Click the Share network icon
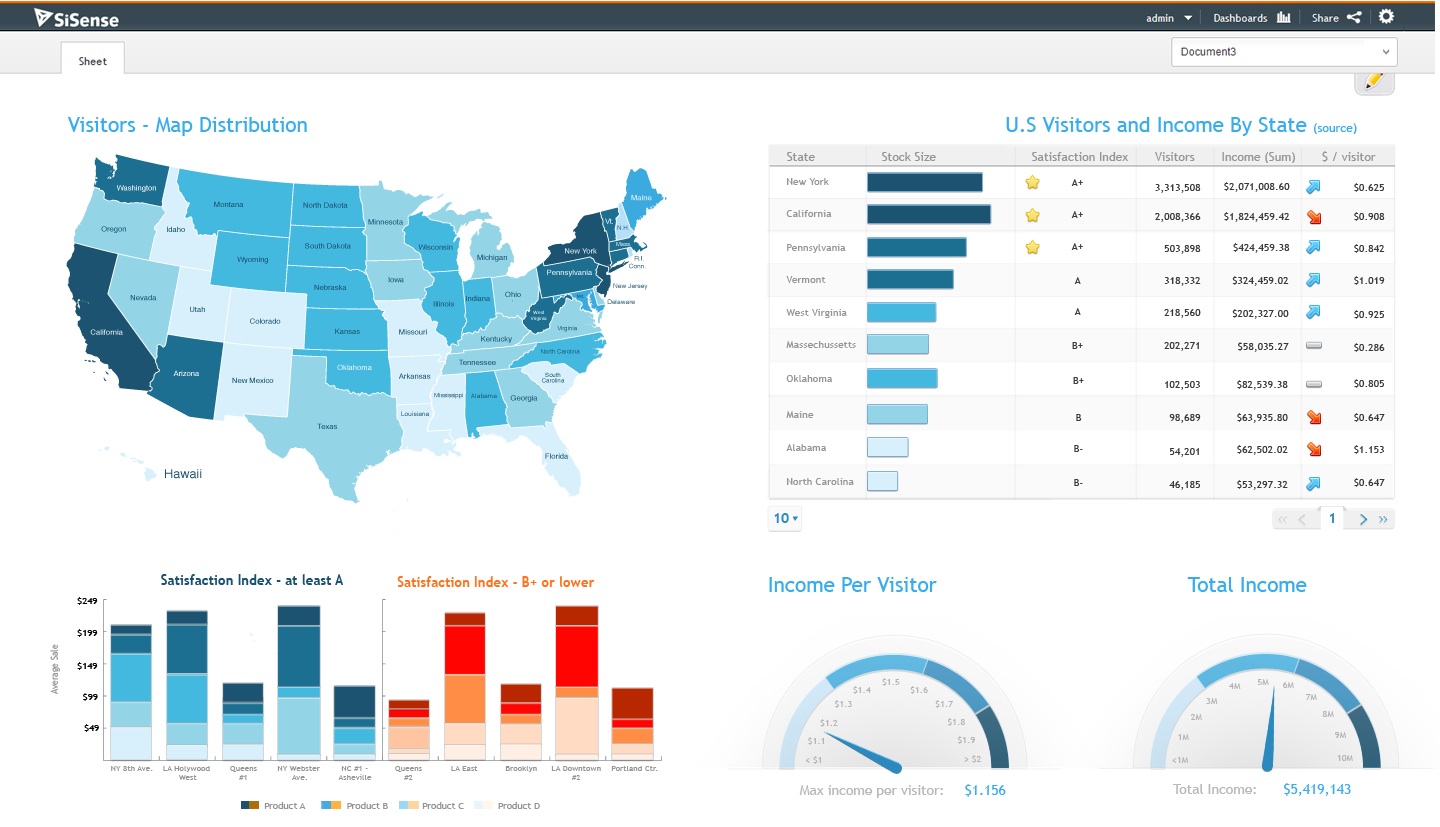The height and width of the screenshot is (827, 1440). coord(1353,17)
